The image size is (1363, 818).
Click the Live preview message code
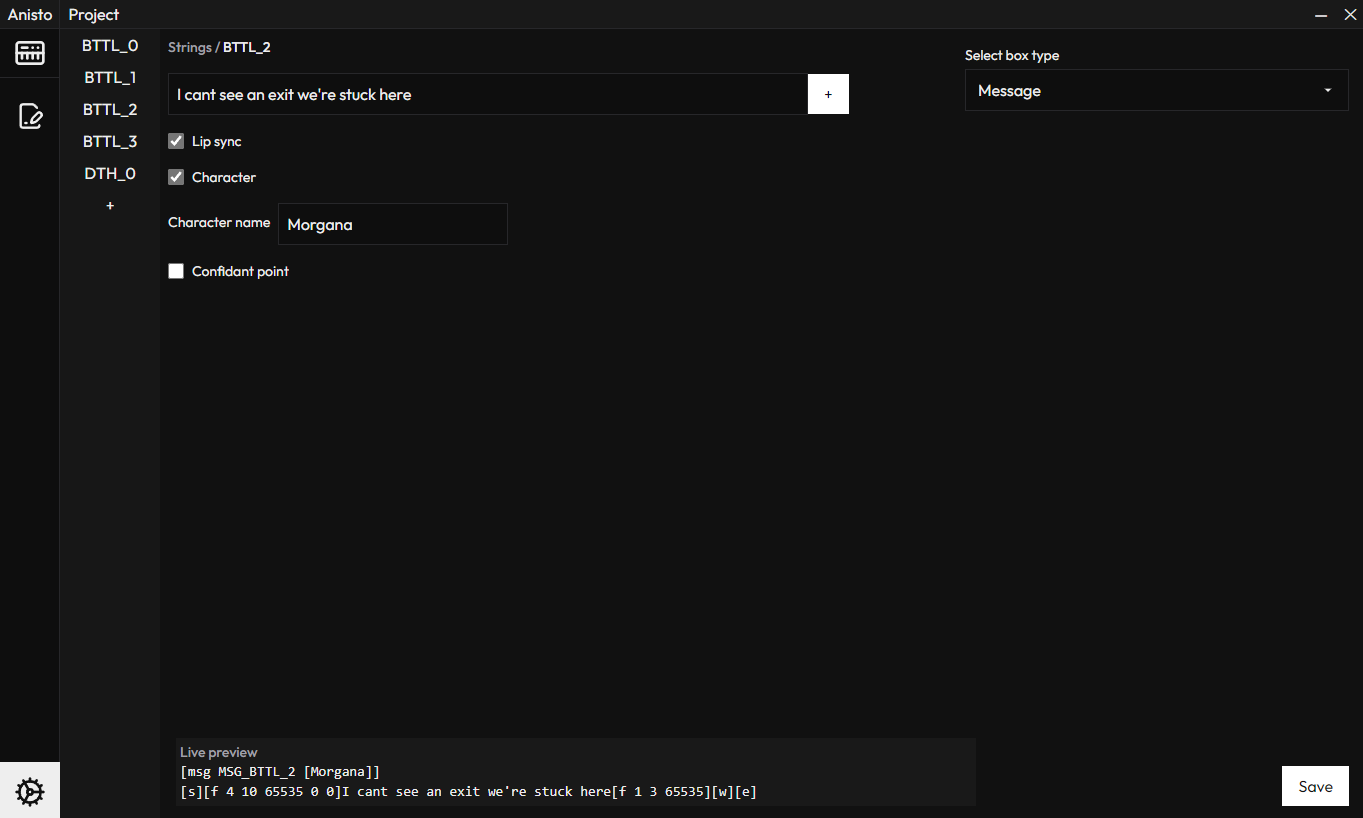click(469, 782)
